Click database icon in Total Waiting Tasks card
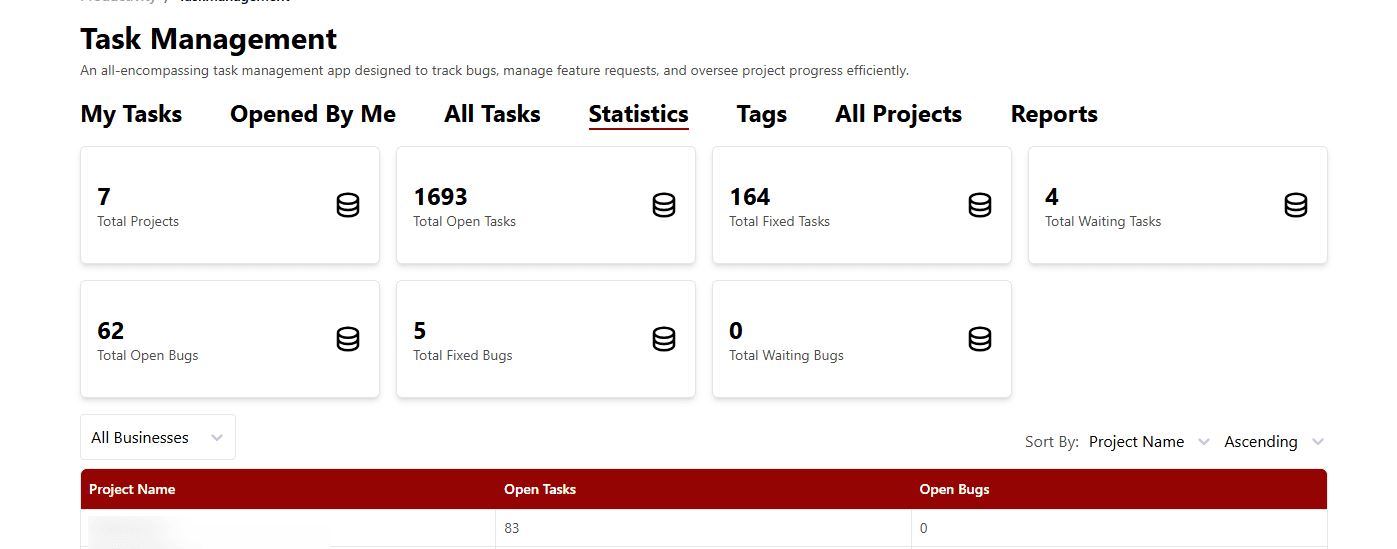Image resolution: width=1397 pixels, height=549 pixels. 1296,205
